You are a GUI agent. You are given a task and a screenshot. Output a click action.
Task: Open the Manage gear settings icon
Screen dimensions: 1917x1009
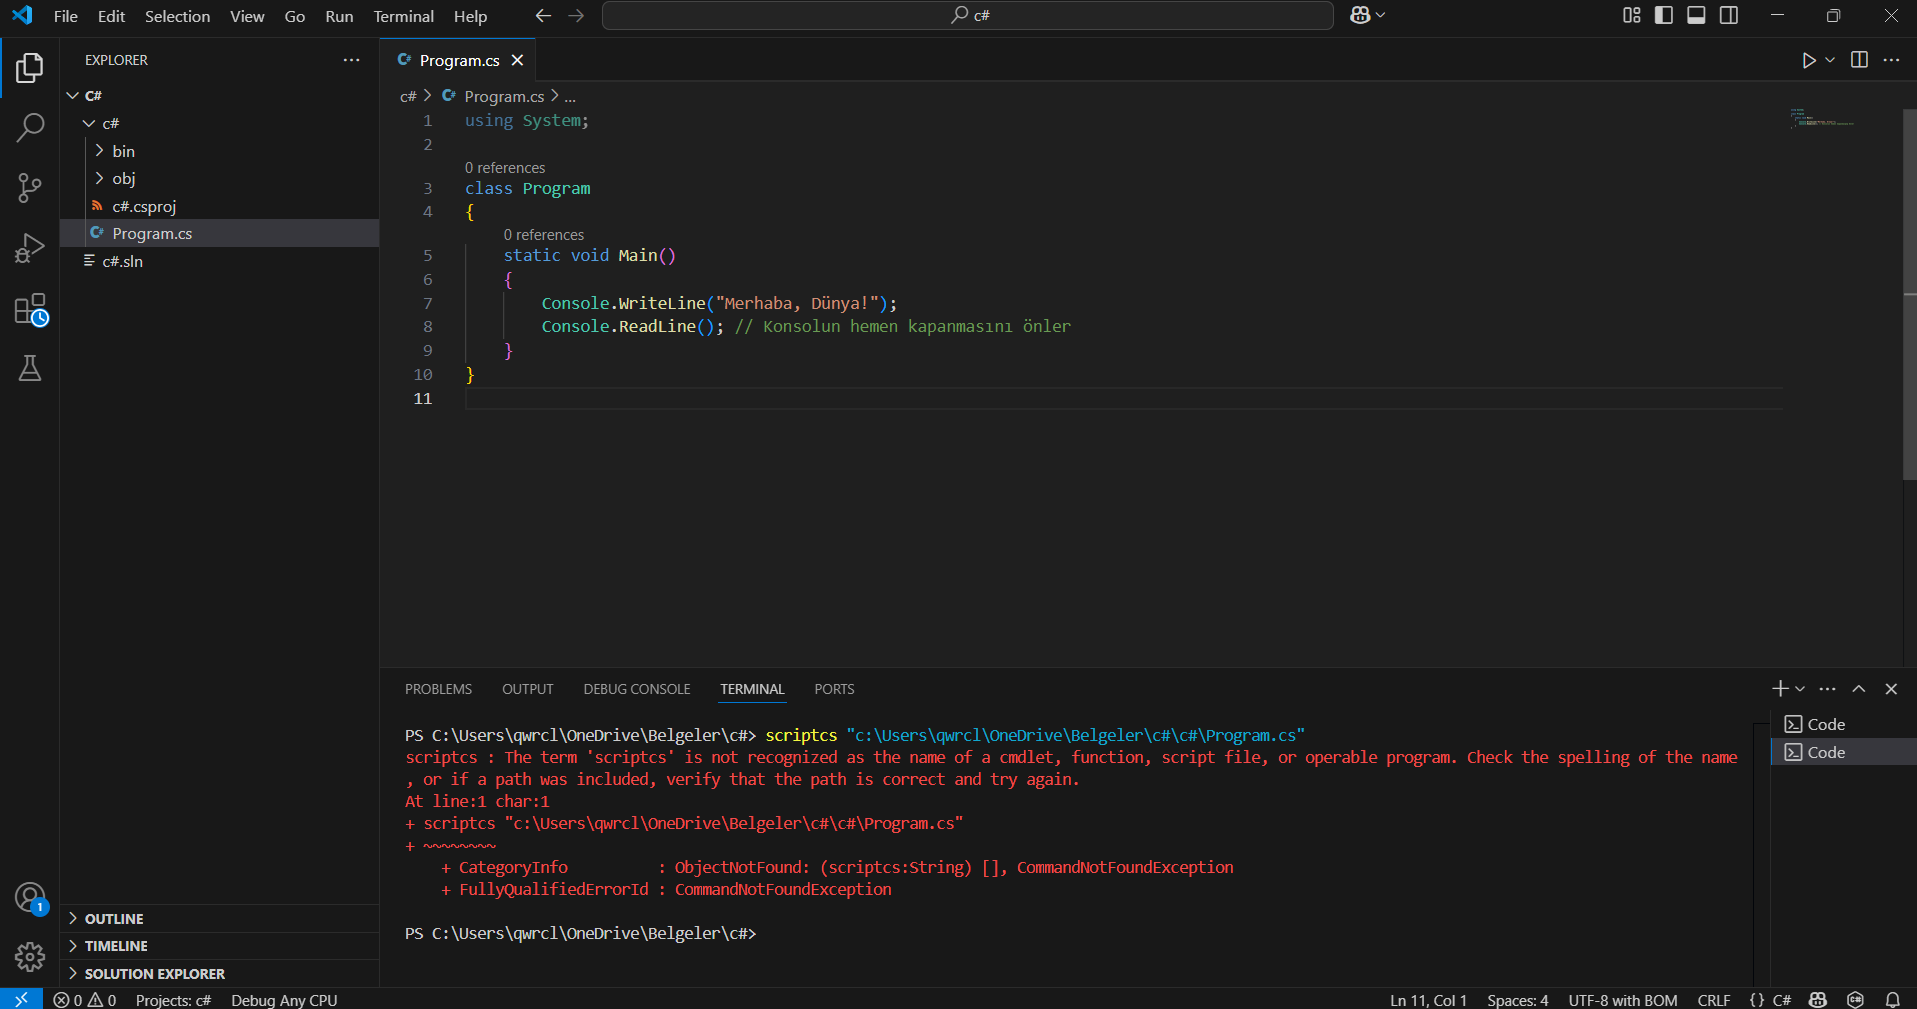coord(30,957)
